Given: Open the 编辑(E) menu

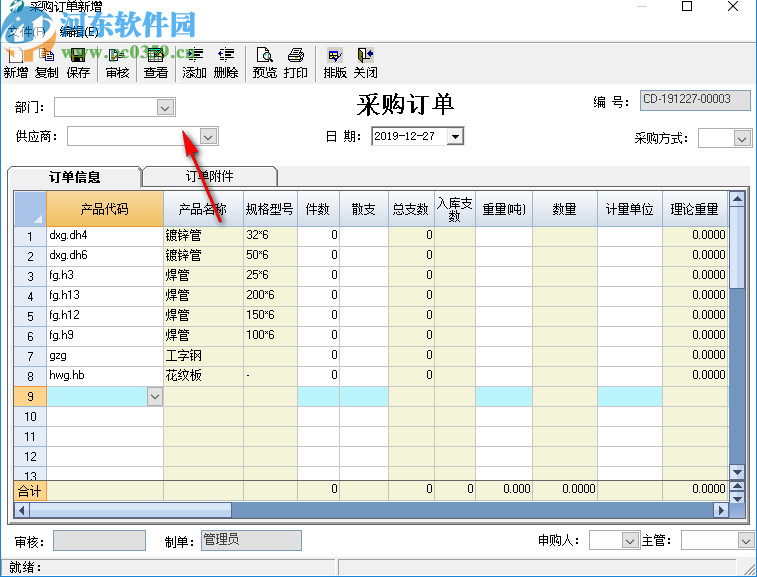Looking at the screenshot, I should (x=79, y=32).
